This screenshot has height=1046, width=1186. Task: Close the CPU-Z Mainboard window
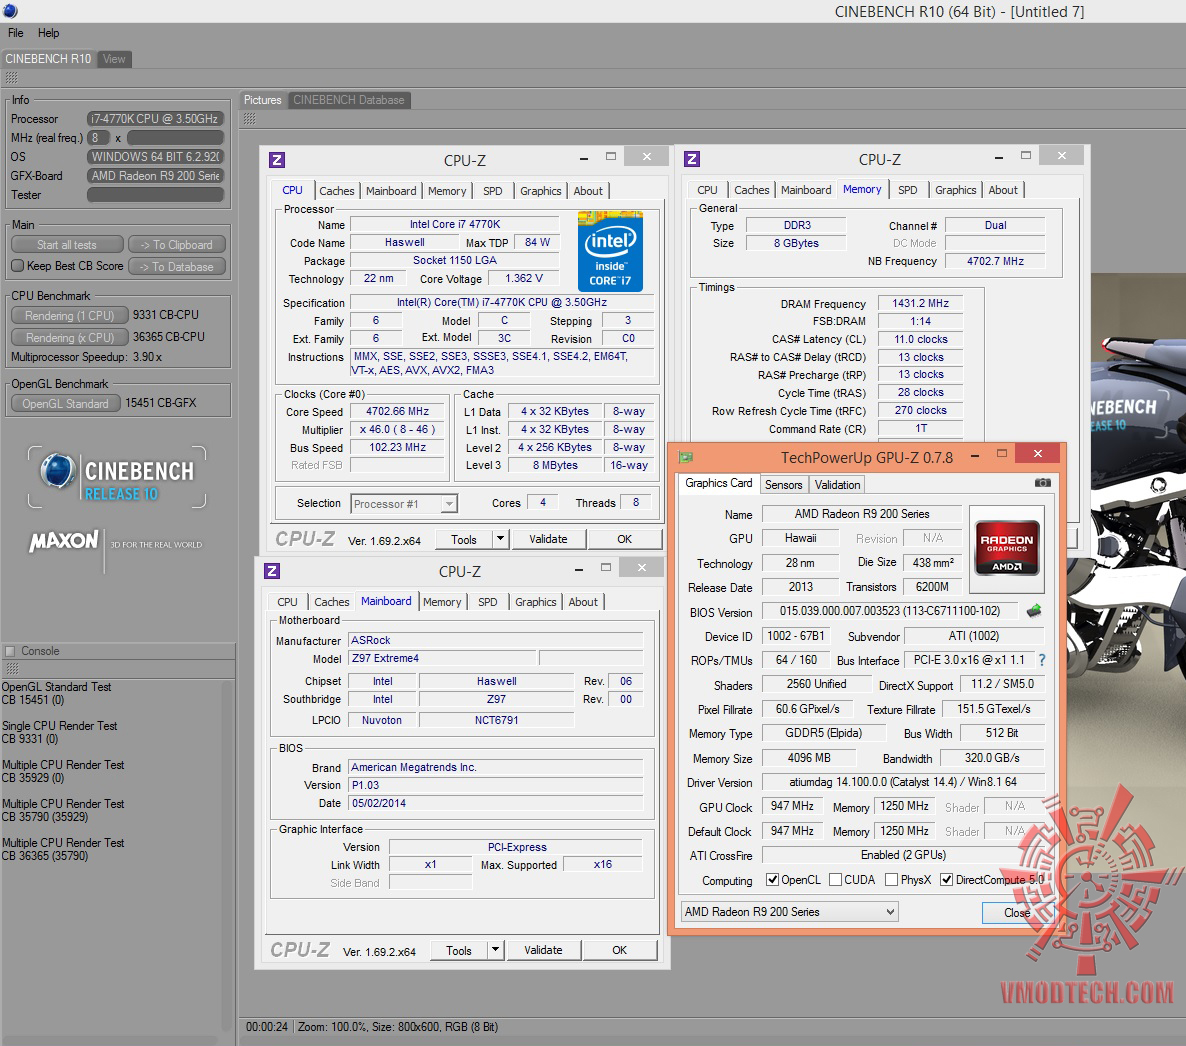[x=641, y=567]
